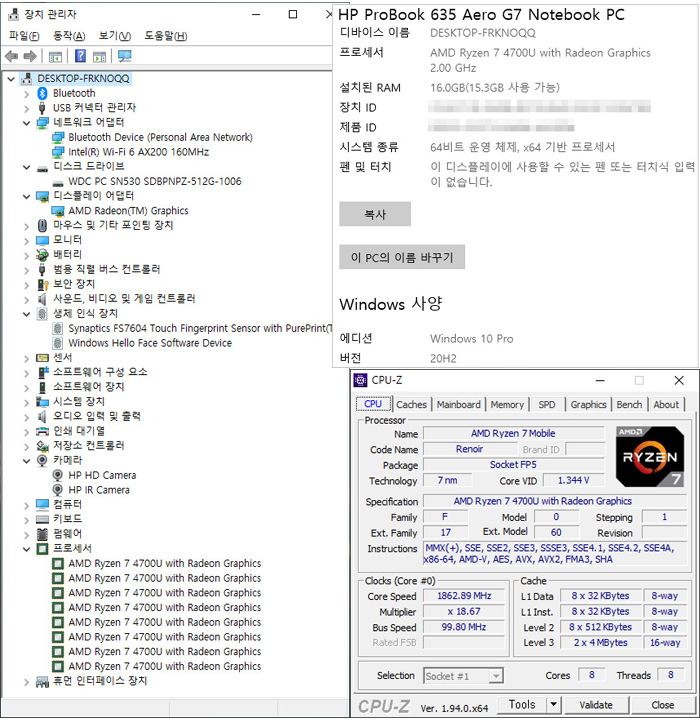
Task: Collapse the 네트워크 어댑터 category
Action: [26, 123]
